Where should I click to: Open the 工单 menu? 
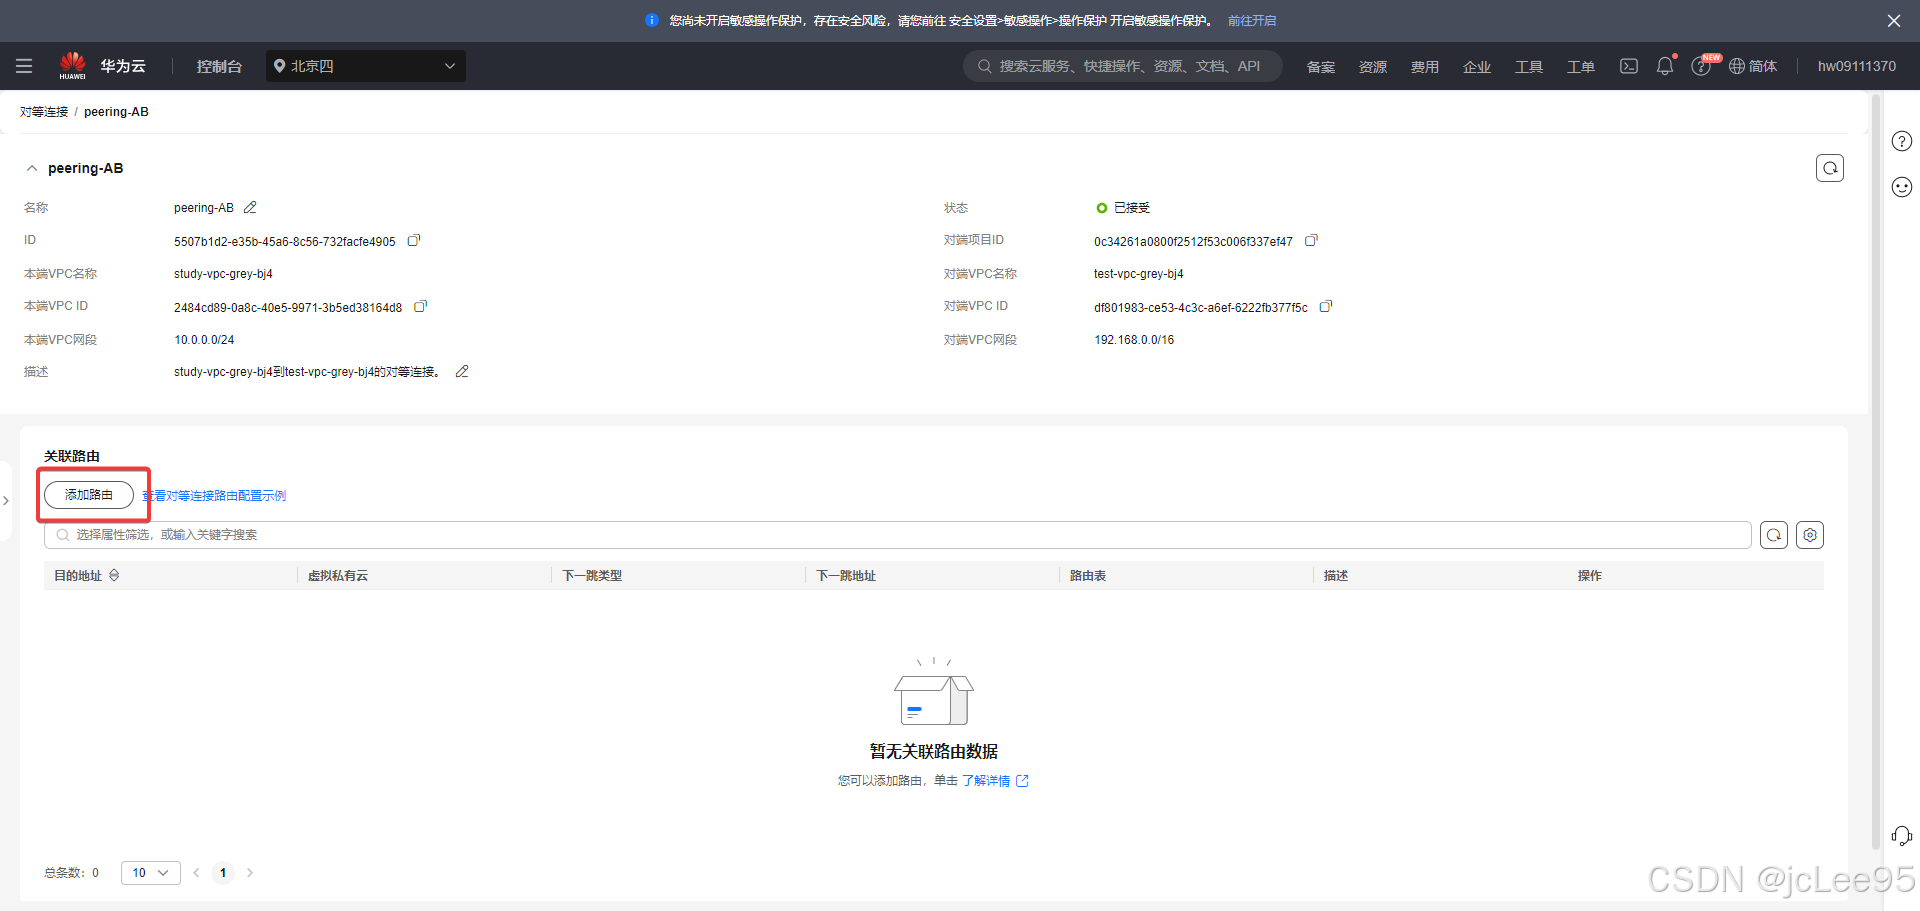coord(1581,67)
